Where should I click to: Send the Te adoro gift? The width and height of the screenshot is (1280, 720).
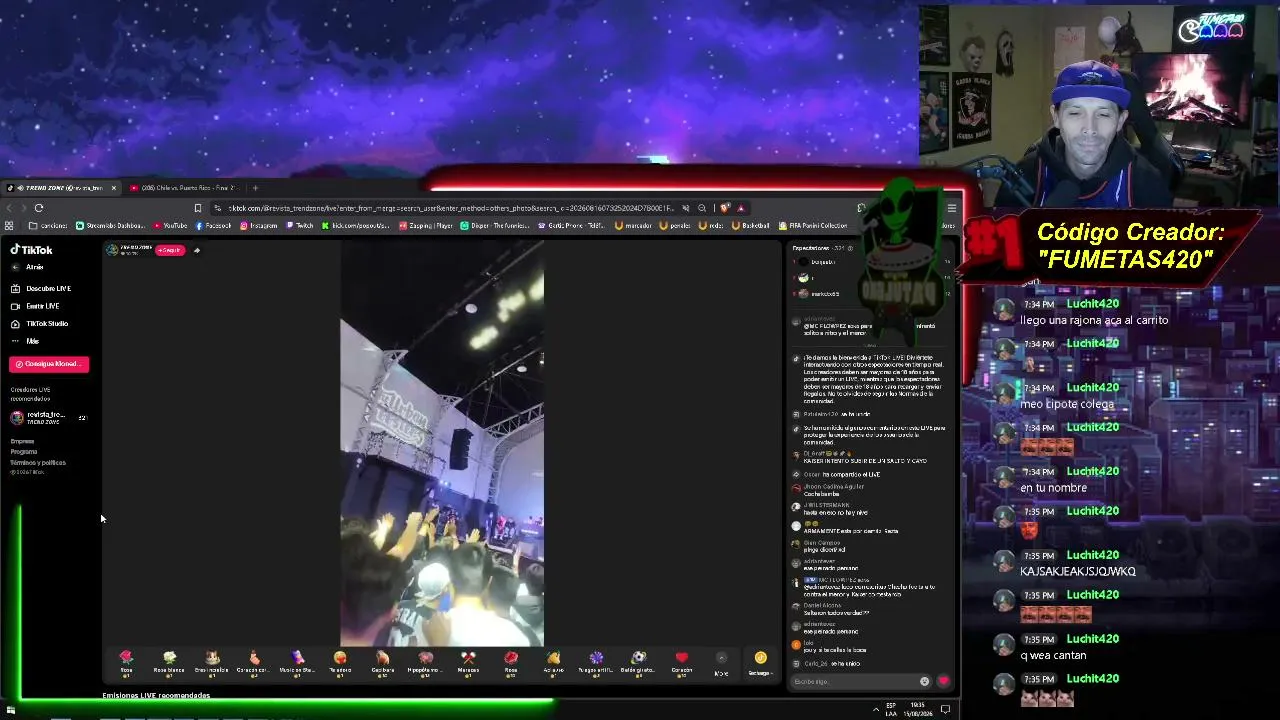pyautogui.click(x=340, y=662)
